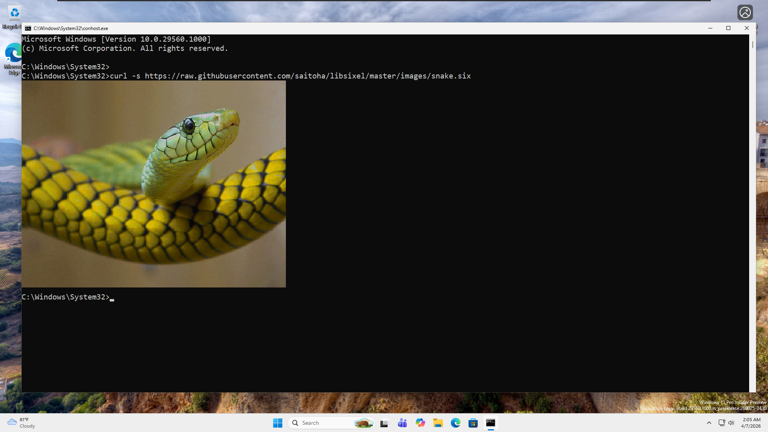Open the Recycle Bin desktop icon
The image size is (768, 432).
click(x=13, y=14)
